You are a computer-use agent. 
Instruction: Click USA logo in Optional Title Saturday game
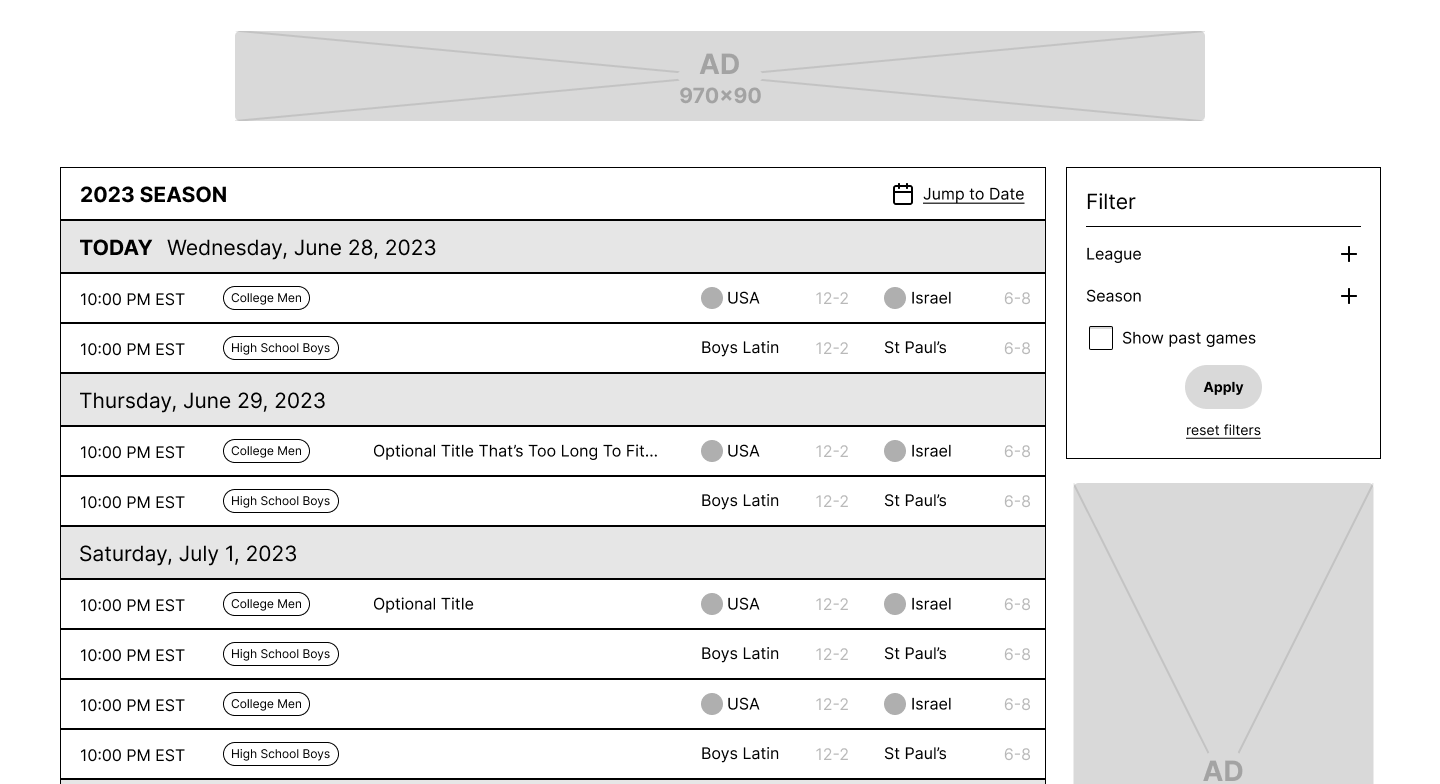(712, 604)
